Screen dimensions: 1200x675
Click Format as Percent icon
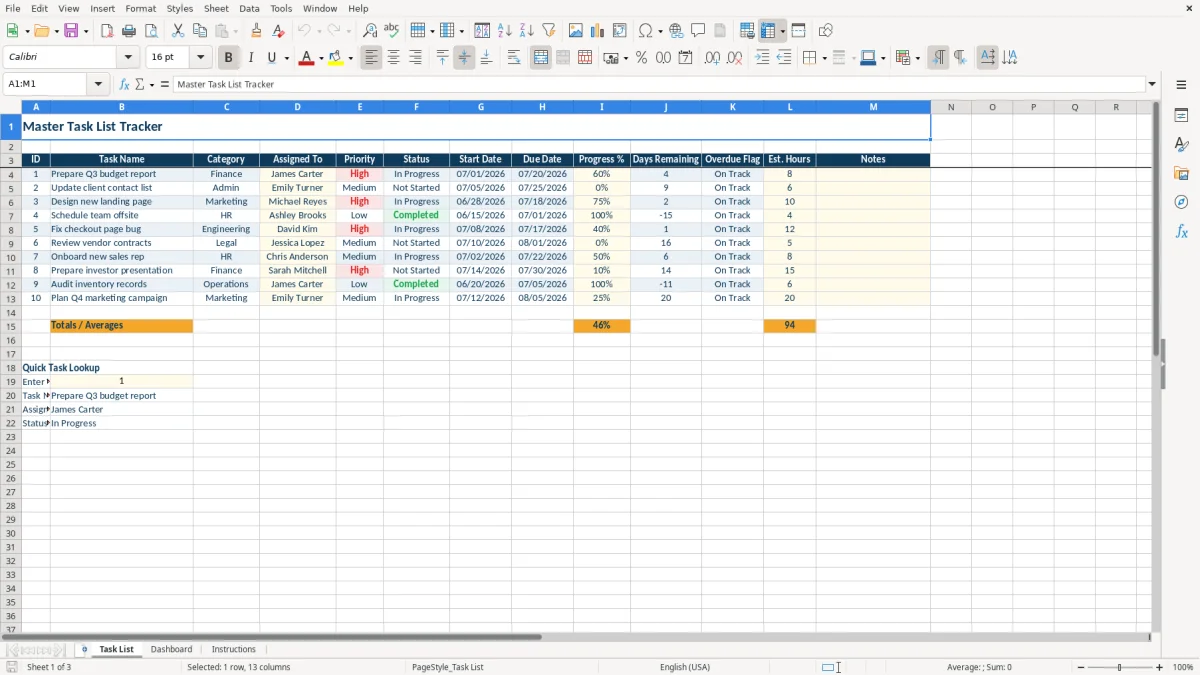[641, 58]
